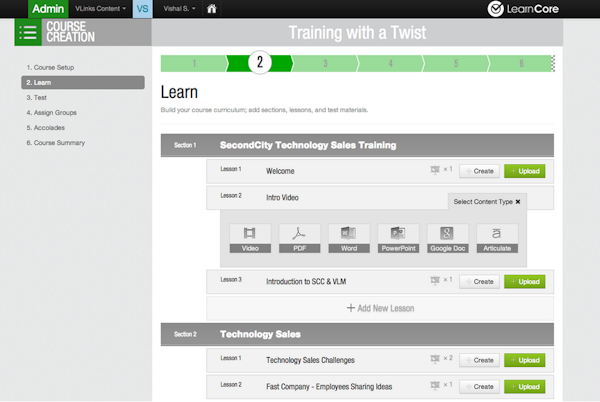Image resolution: width=600 pixels, height=402 pixels.
Task: Choose the Google Doc content type
Action: [447, 237]
